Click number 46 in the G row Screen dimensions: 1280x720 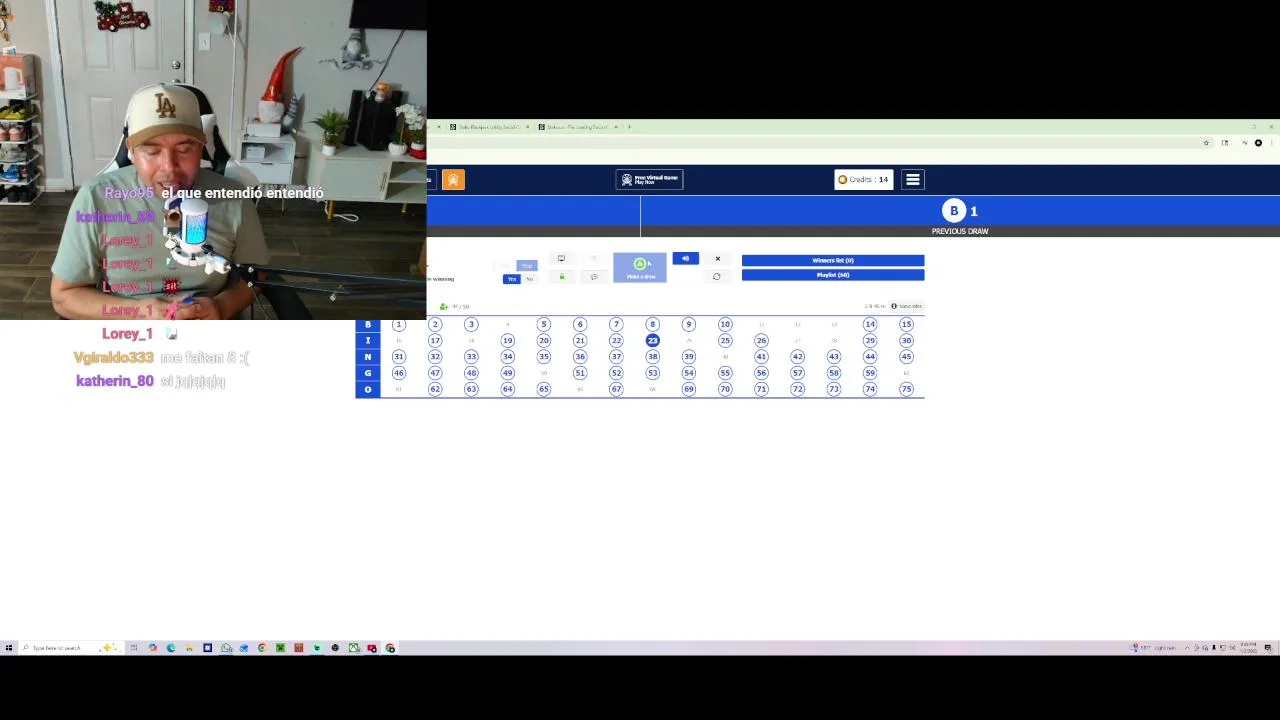(398, 373)
